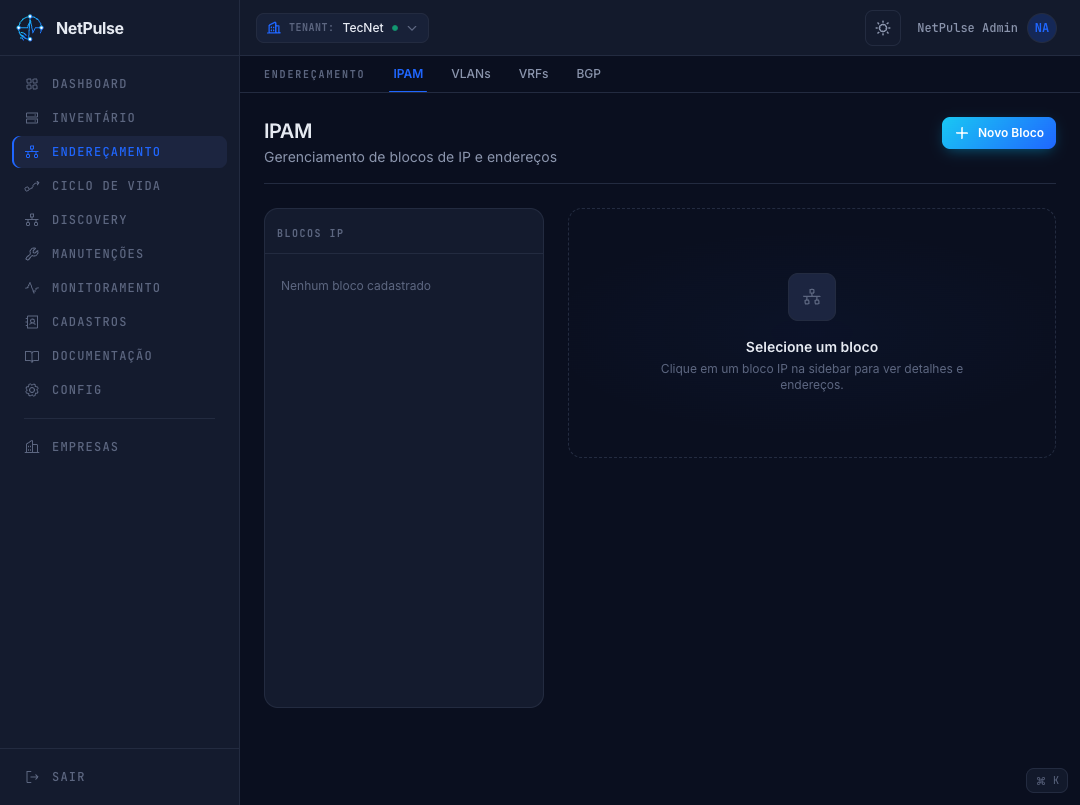Screen dimensions: 1080x805
Task: Click the ENDEREÇAMENTO breadcrumb label
Action: click(314, 74)
